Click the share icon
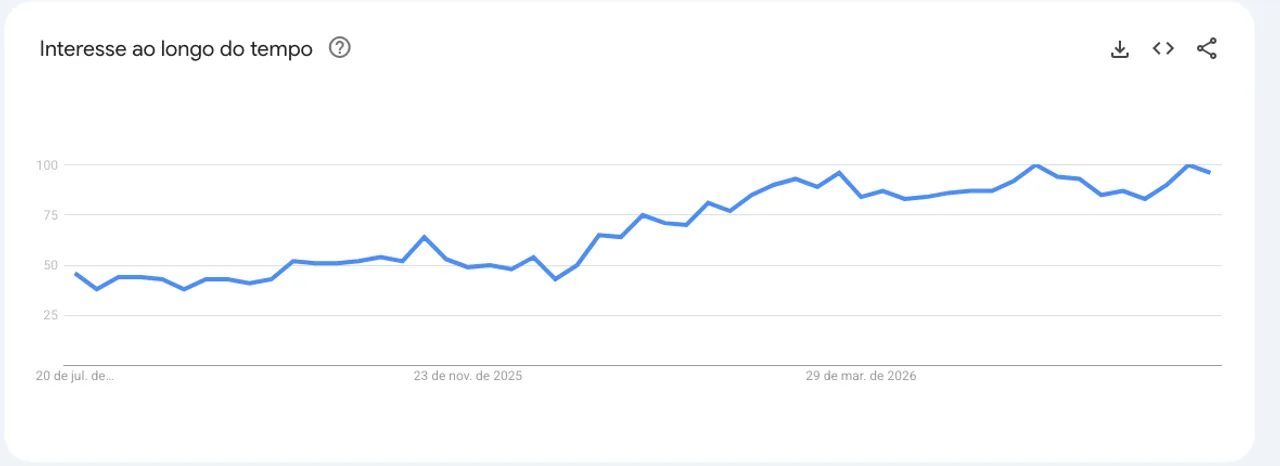This screenshot has height=466, width=1280. 1207,48
